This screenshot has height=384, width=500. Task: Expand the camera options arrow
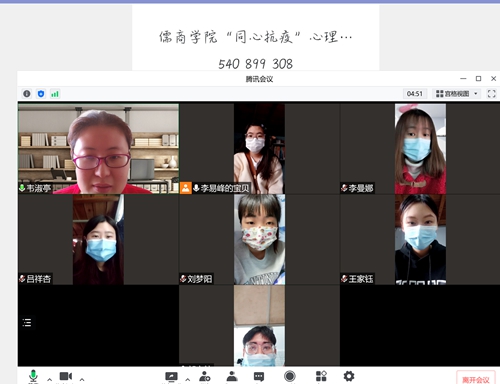coord(82,379)
